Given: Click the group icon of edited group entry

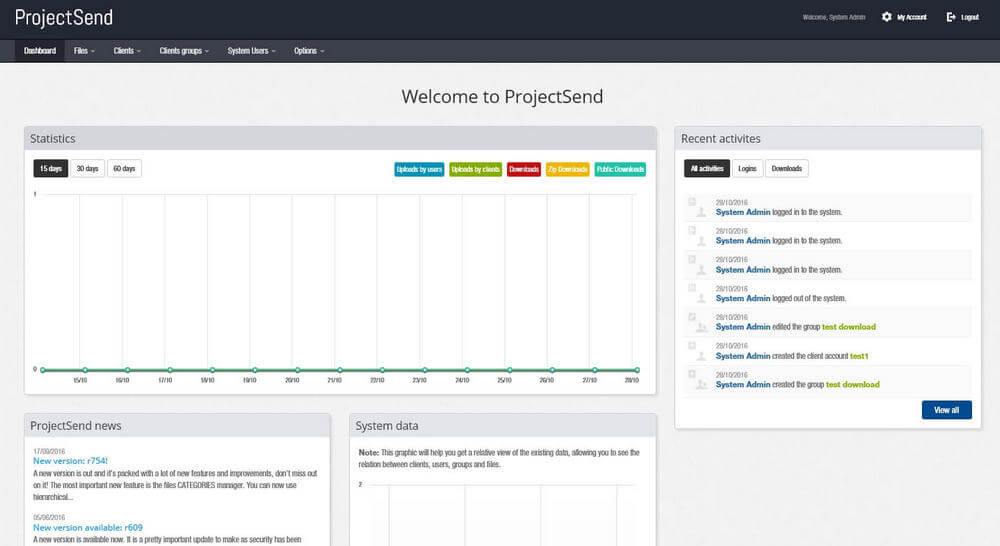Looking at the screenshot, I should [x=701, y=327].
